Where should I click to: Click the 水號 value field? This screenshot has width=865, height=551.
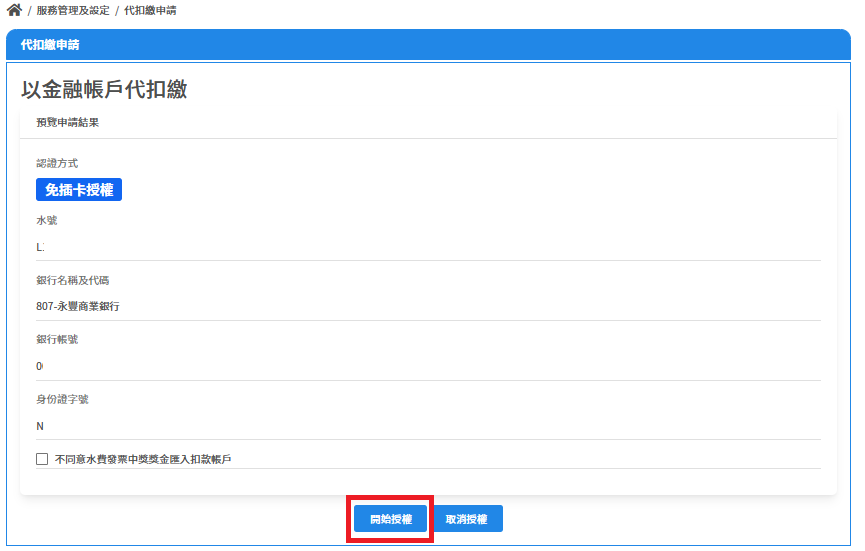428,246
